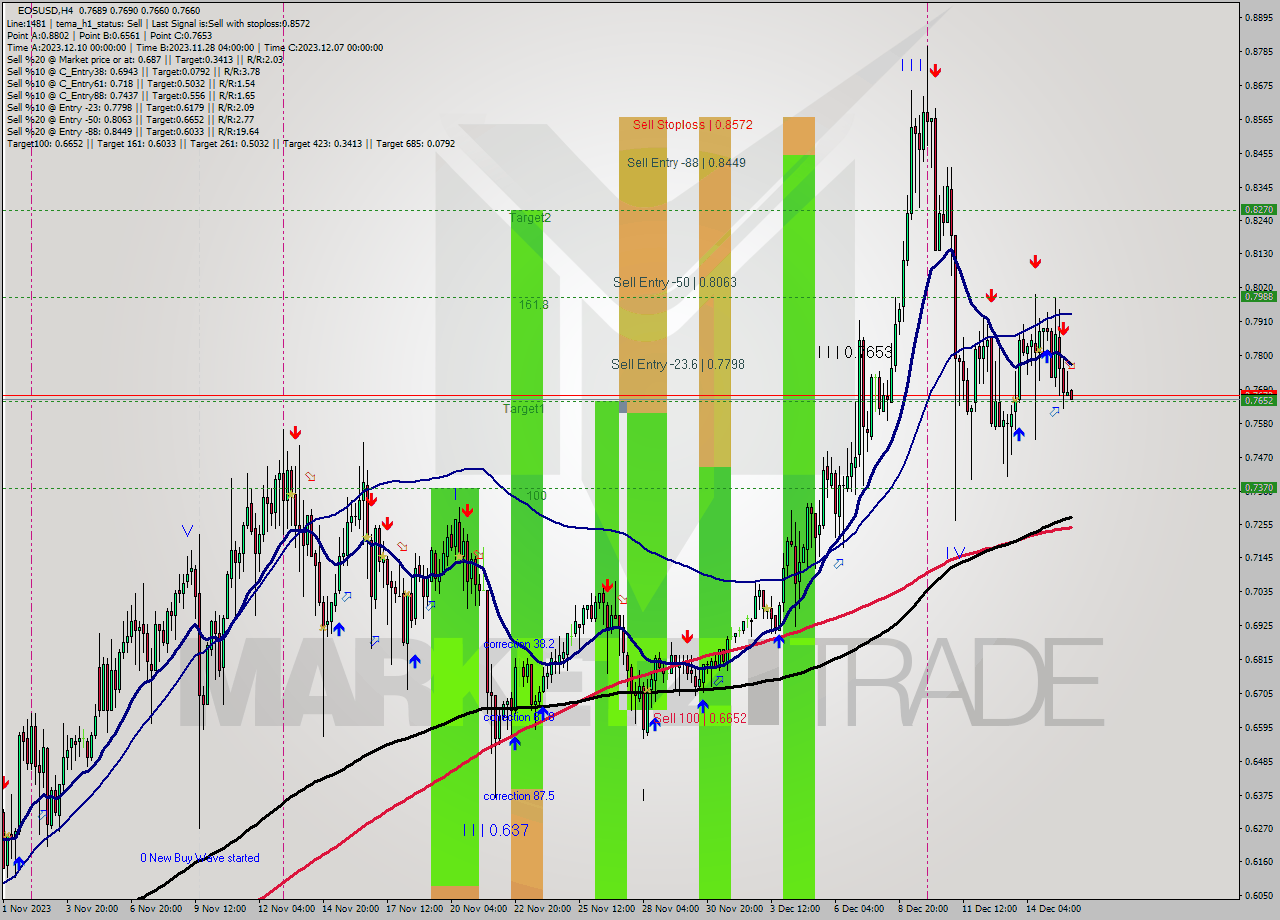Click the 0.8565 price axis value
Screen dimensions: 1280x920
pos(1258,119)
